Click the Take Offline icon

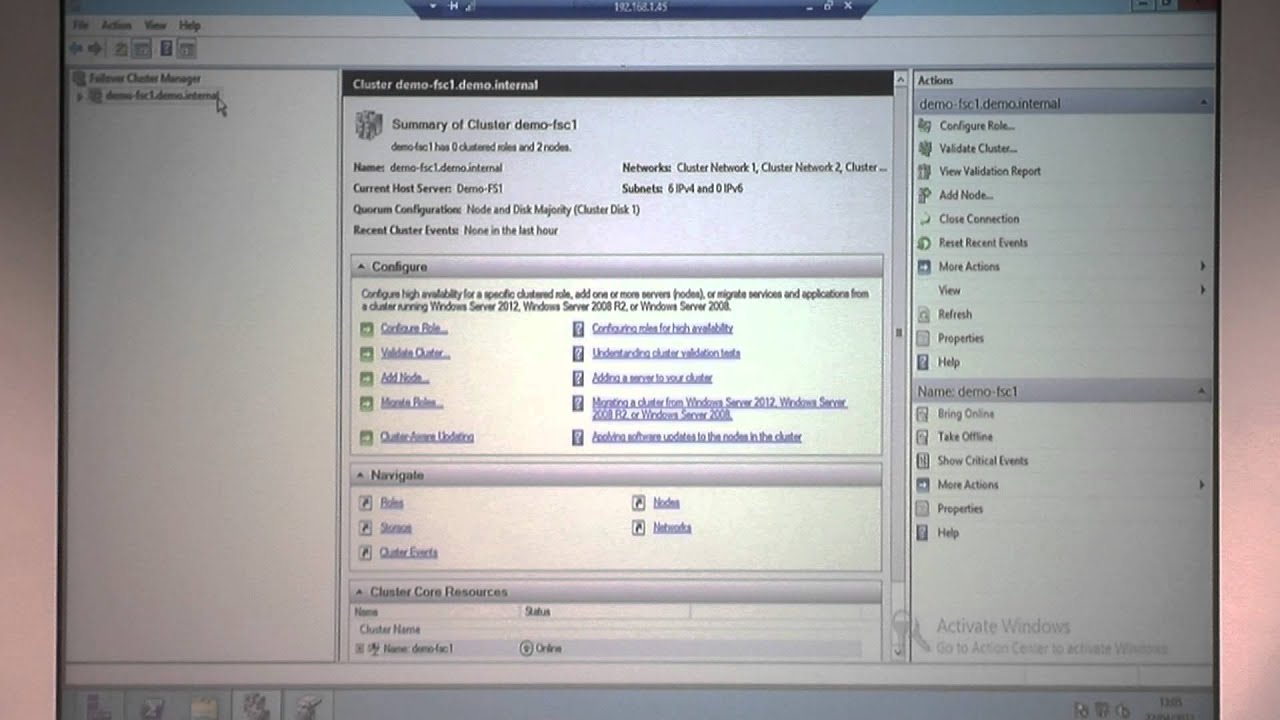[923, 437]
